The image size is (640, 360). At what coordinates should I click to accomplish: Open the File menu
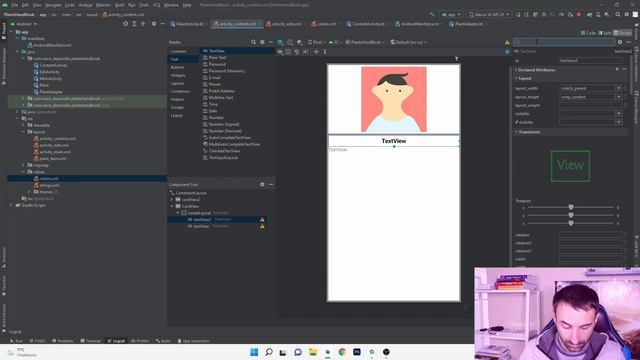(x=15, y=5)
